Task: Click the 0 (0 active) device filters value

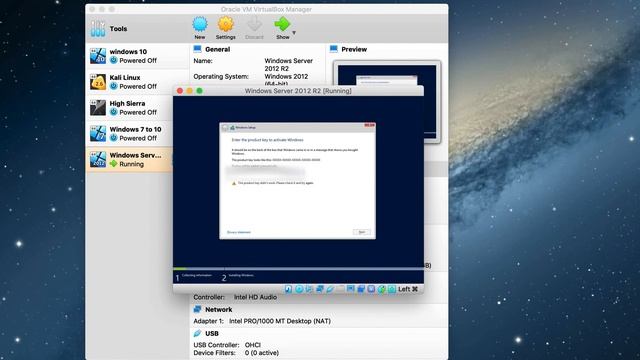Action: tap(262, 353)
